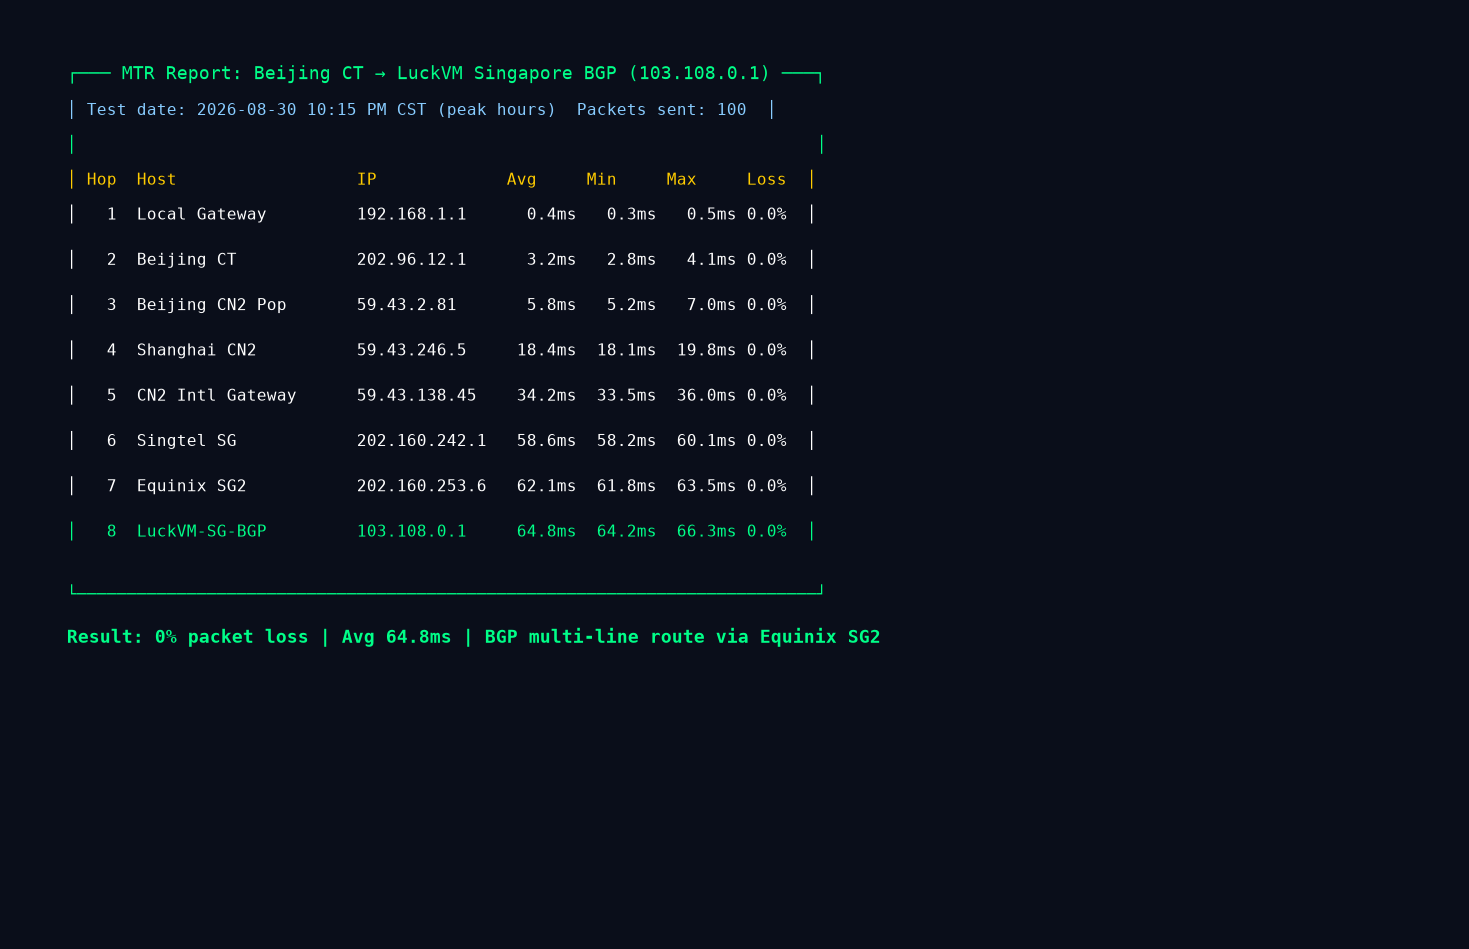Click the 'IP' column header
Viewport: 1469px width, 949px height.
click(x=367, y=180)
